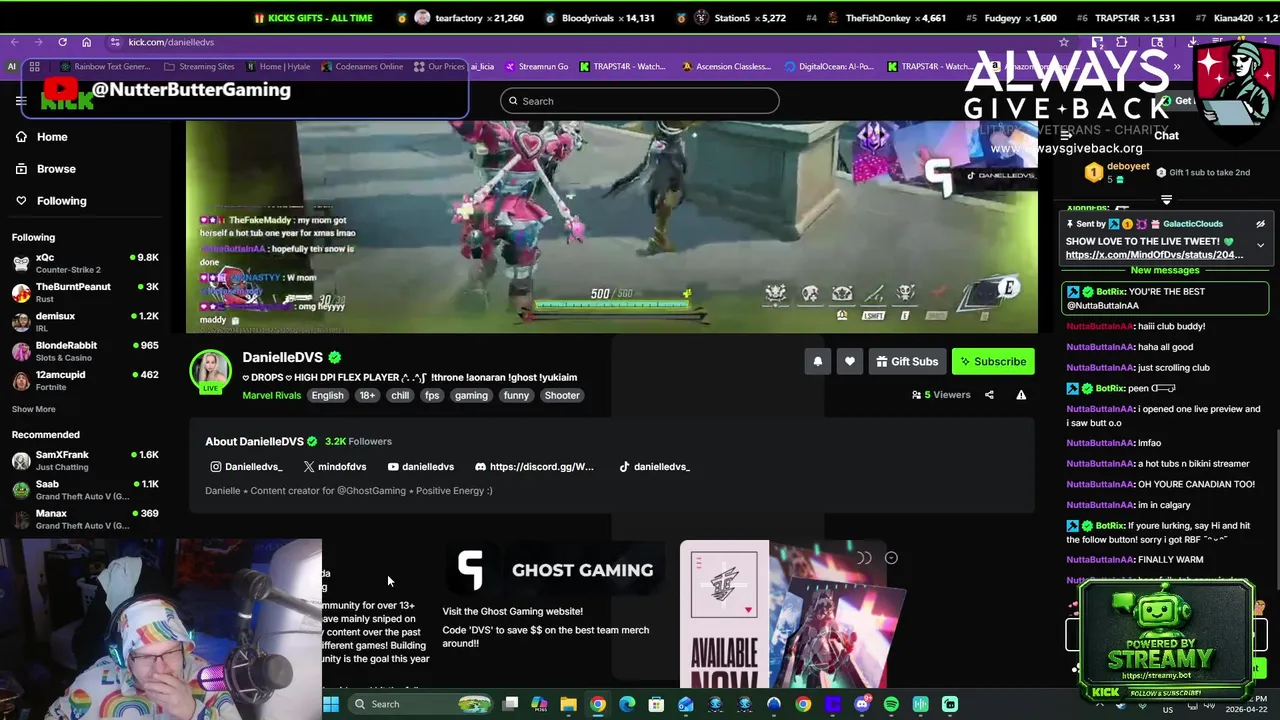Click the green Subscribe button
1280x720 pixels.
click(x=993, y=361)
